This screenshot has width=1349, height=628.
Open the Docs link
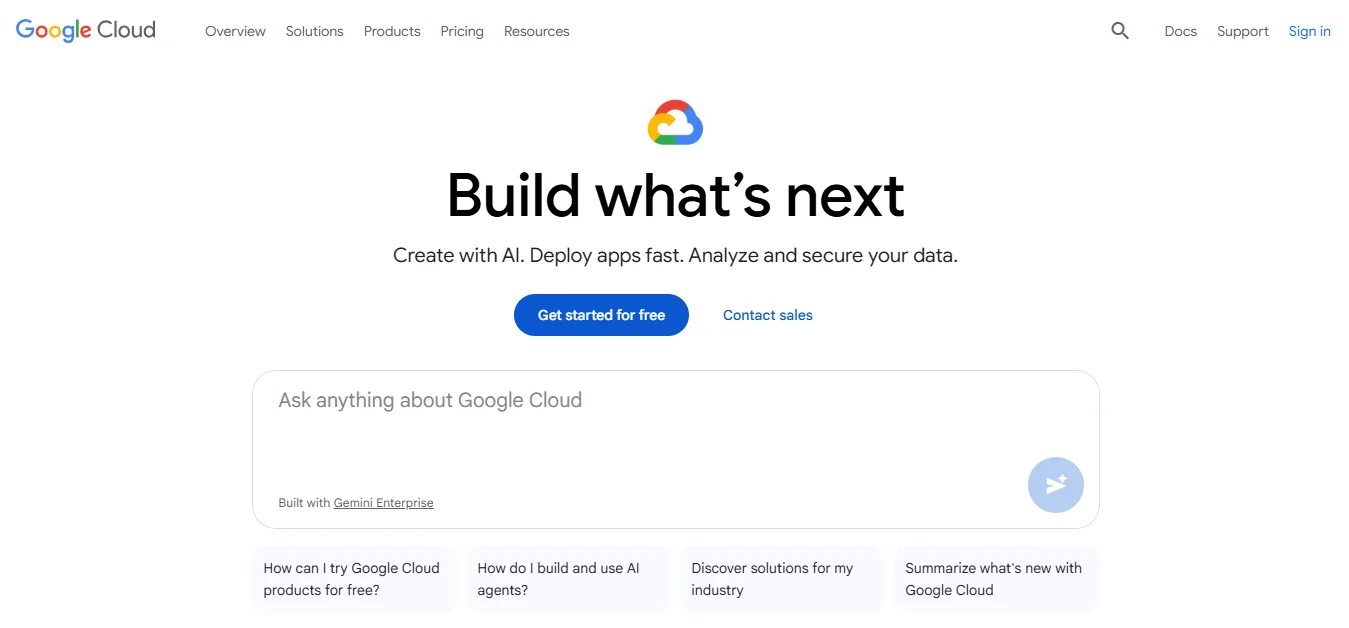coord(1180,31)
